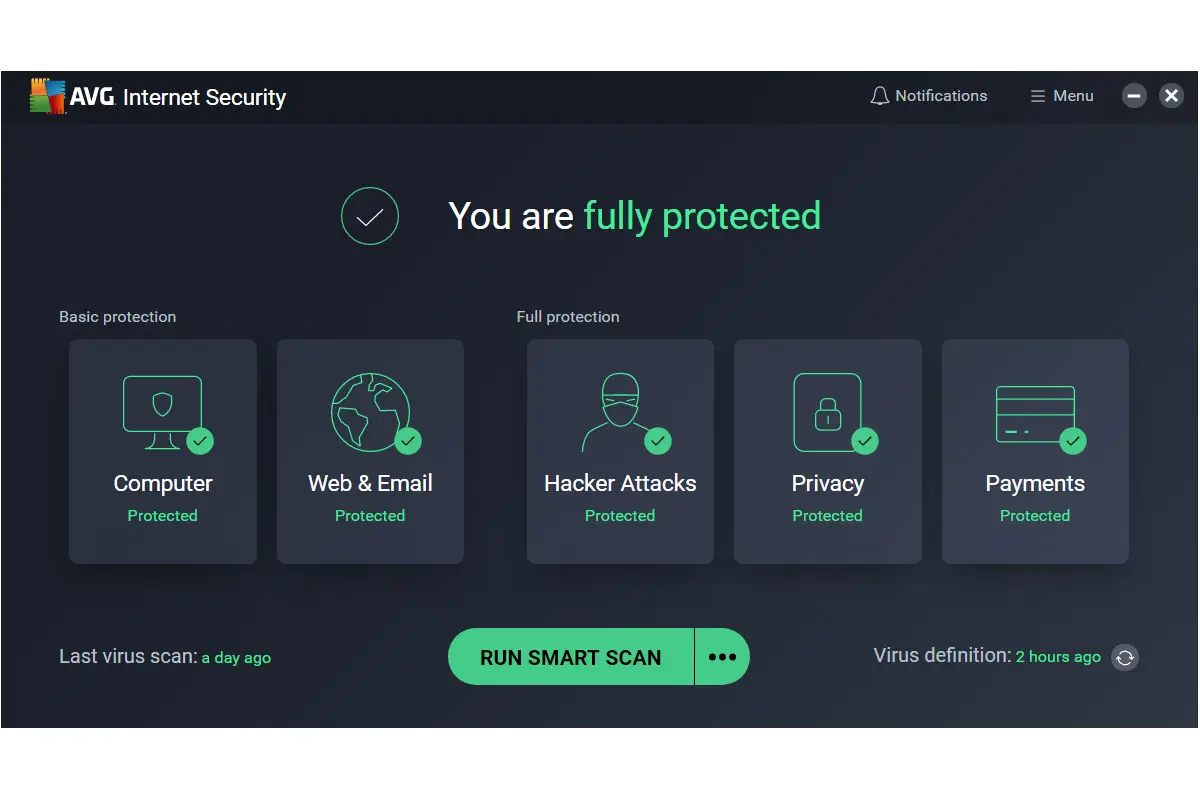Expand additional scan options with the ellipsis
This screenshot has width=1200, height=800.
(722, 656)
